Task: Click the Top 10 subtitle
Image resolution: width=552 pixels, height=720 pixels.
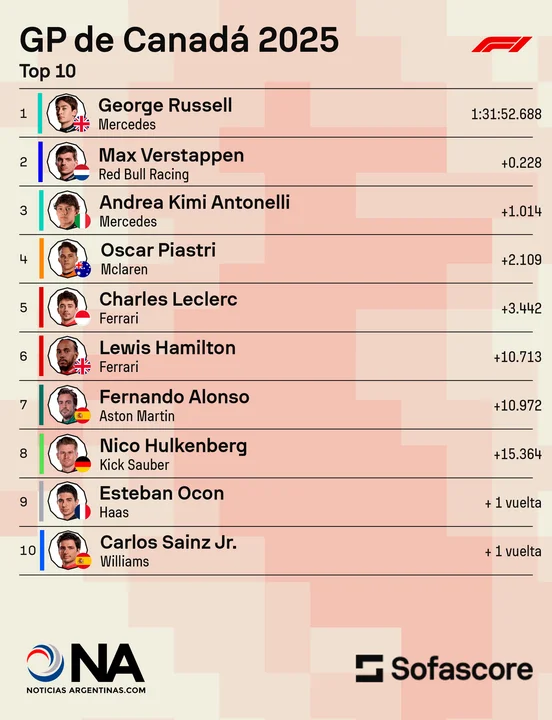Action: [x=48, y=71]
